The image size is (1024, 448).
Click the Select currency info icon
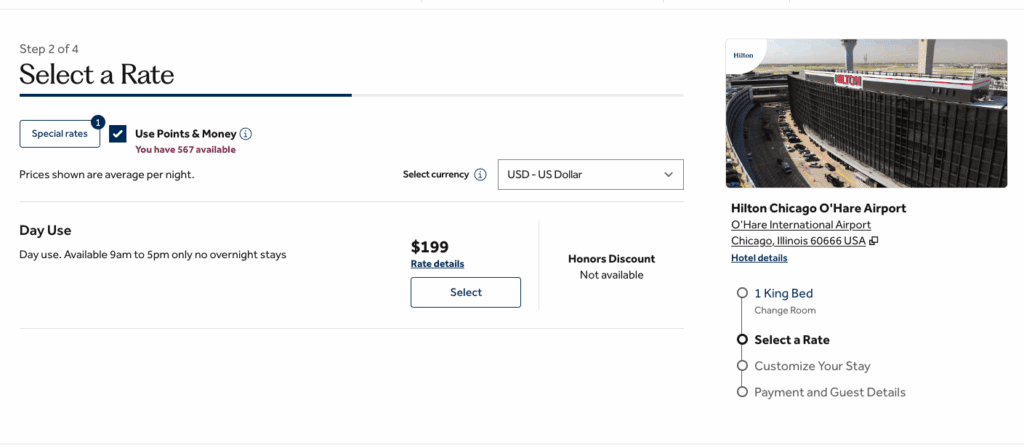tap(480, 174)
